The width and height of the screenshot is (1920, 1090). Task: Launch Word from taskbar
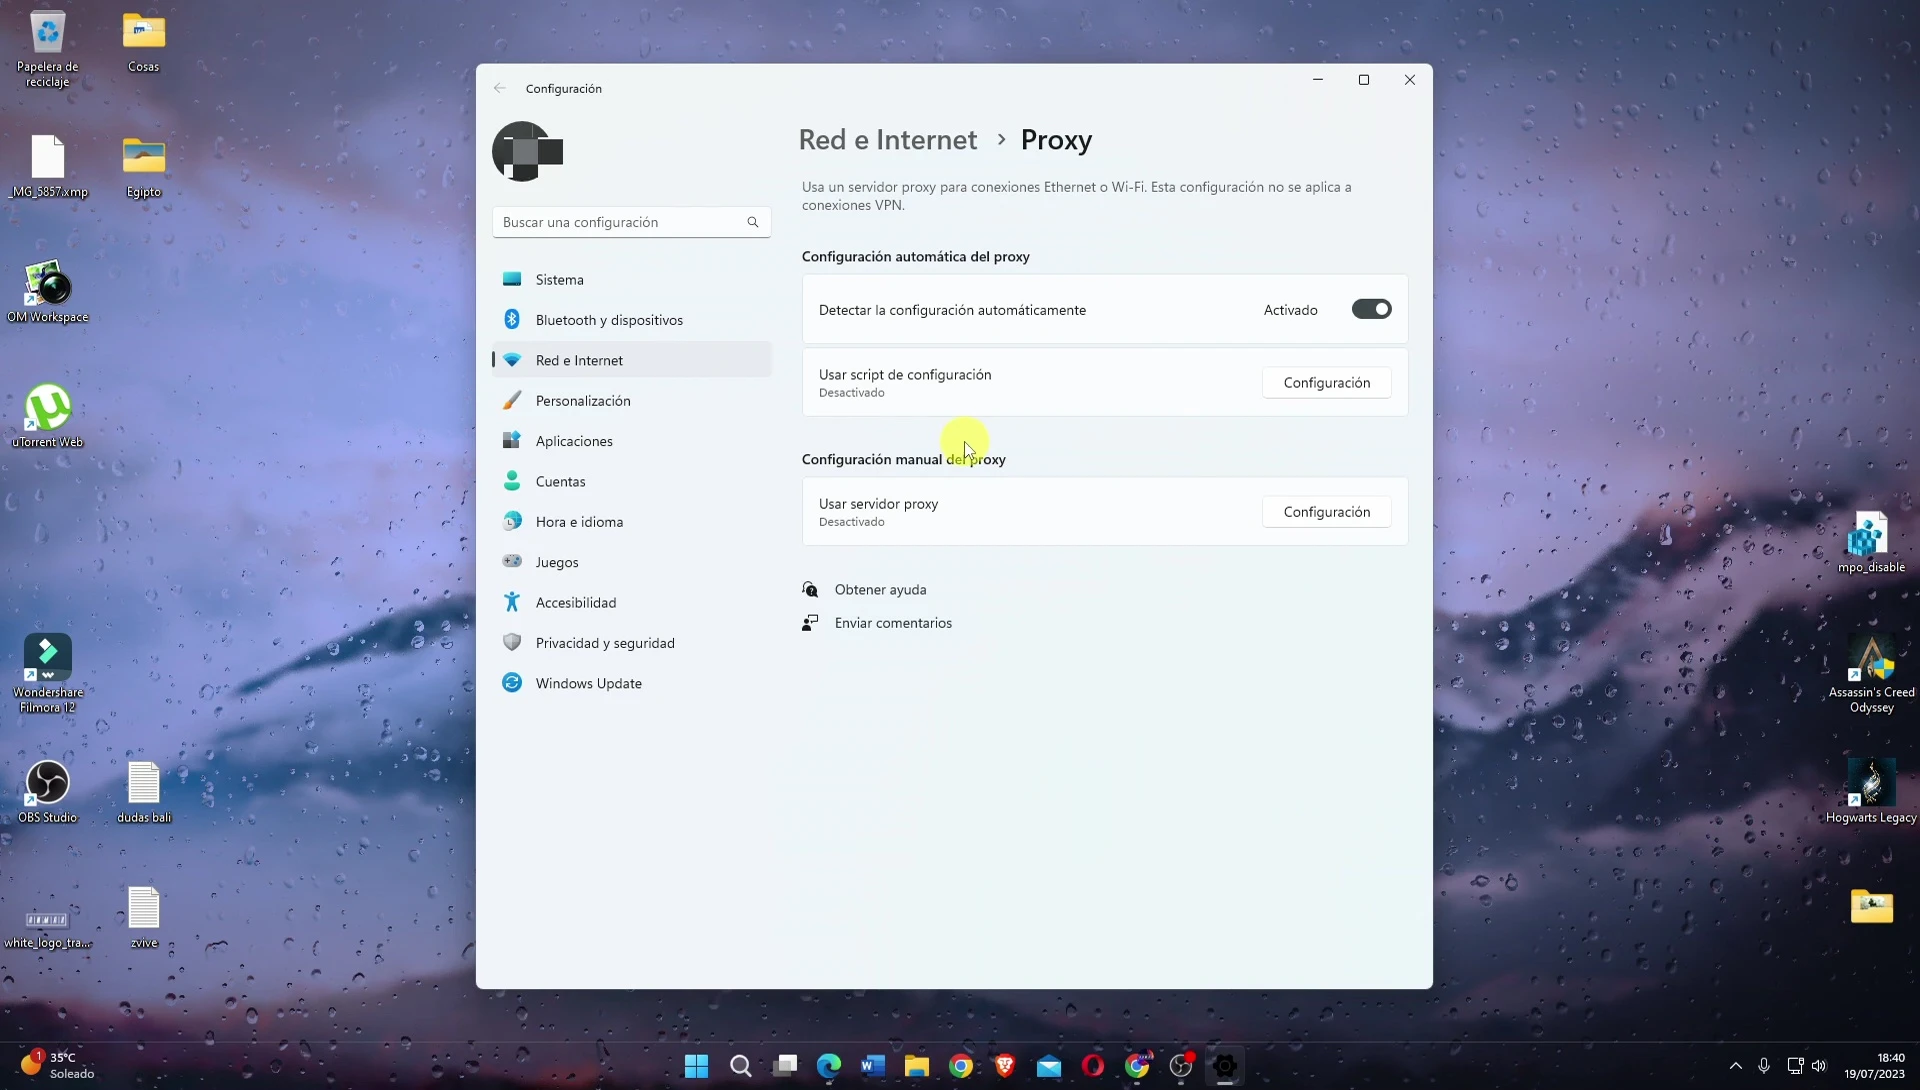click(873, 1066)
